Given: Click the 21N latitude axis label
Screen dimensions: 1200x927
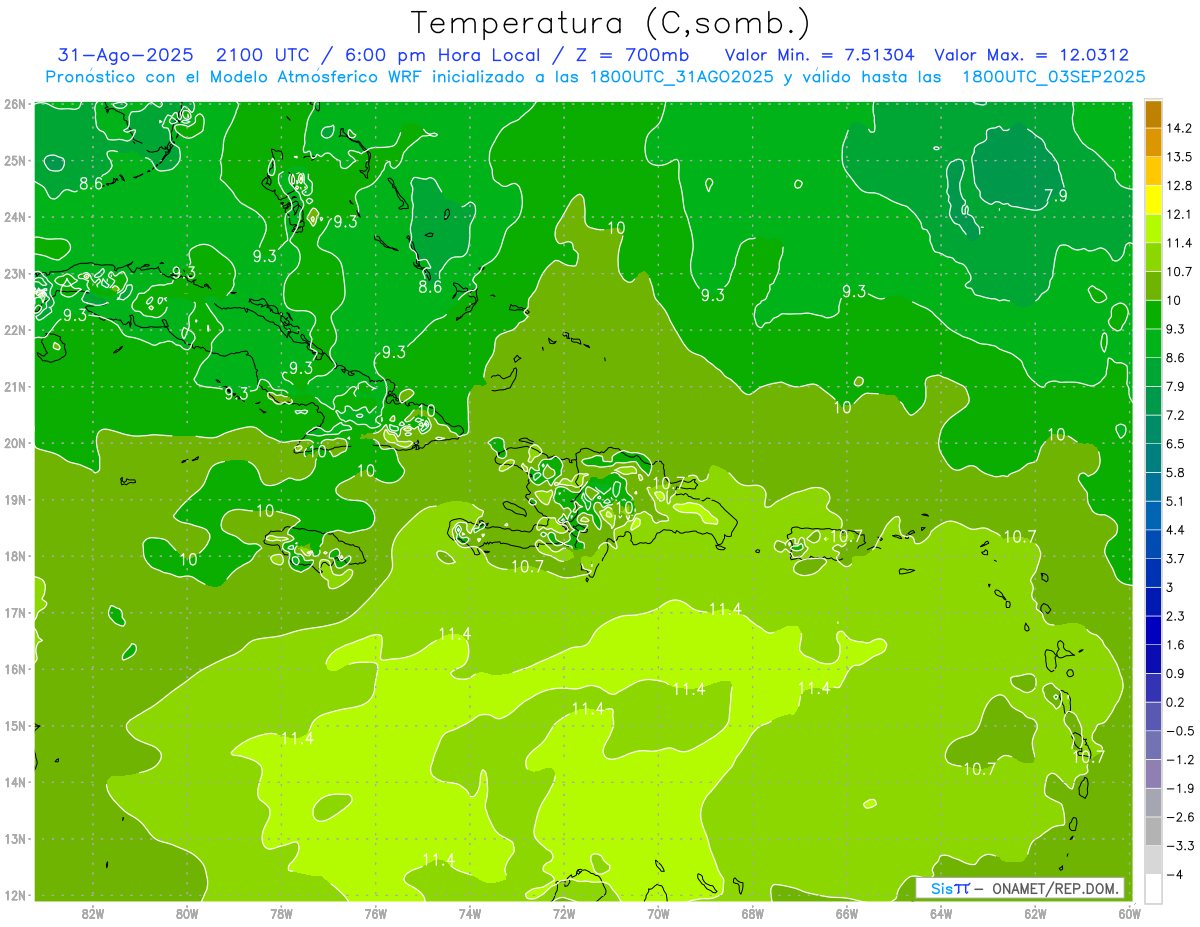Looking at the screenshot, I should 14,387.
